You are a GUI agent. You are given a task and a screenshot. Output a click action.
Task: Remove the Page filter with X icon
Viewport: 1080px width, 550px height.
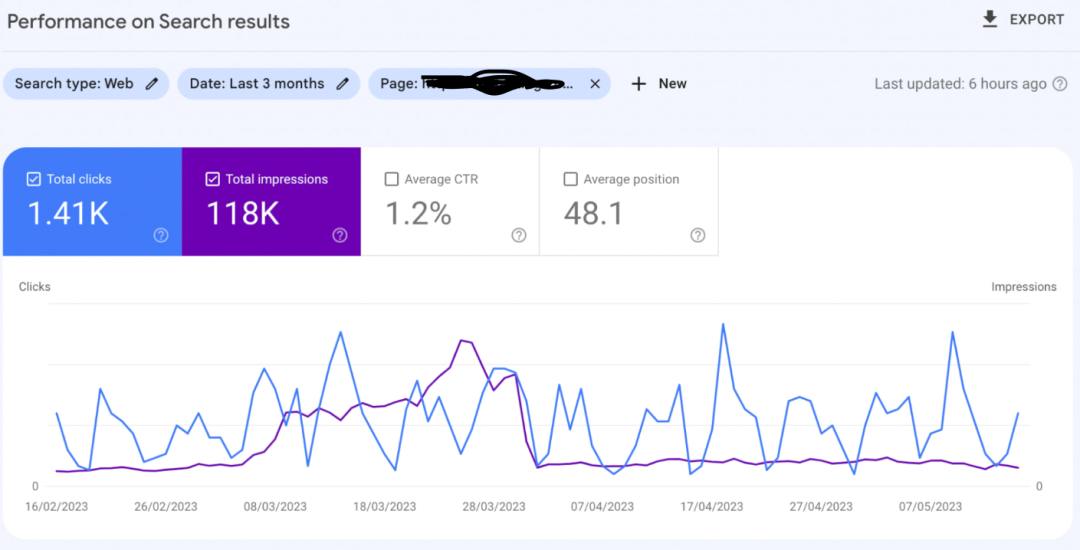click(x=595, y=84)
